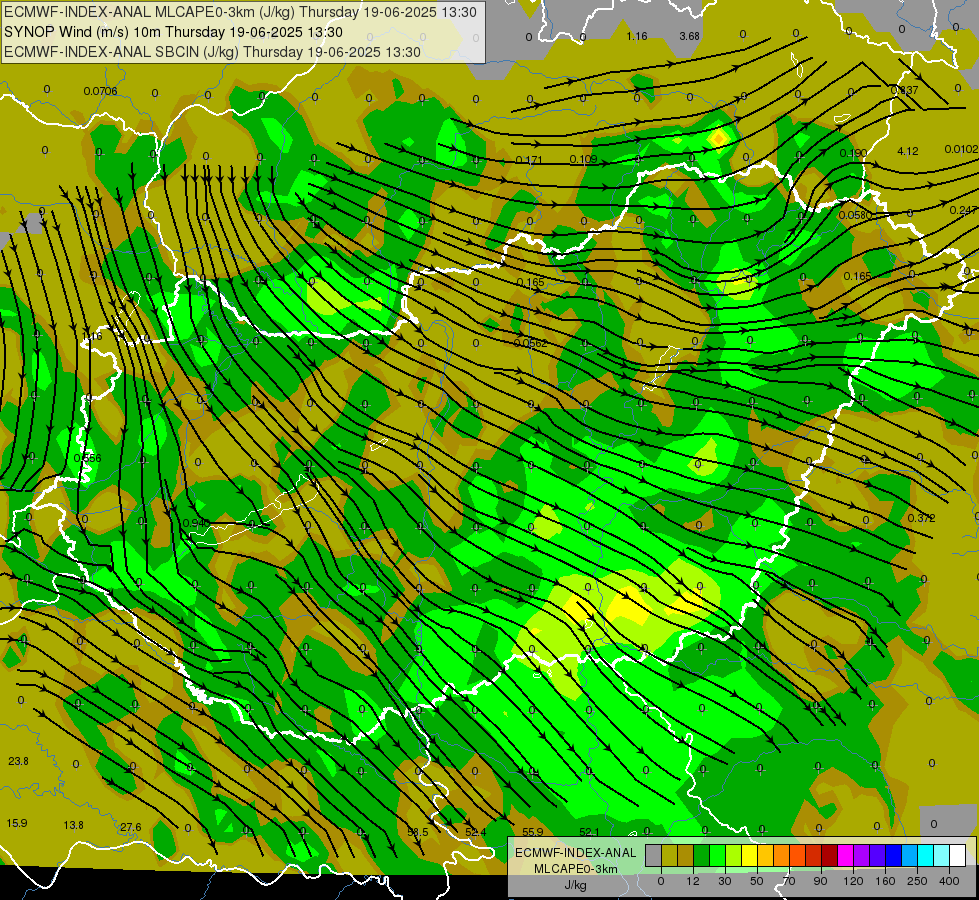The width and height of the screenshot is (979, 900).
Task: Click the legend label 70
Action: tap(789, 881)
